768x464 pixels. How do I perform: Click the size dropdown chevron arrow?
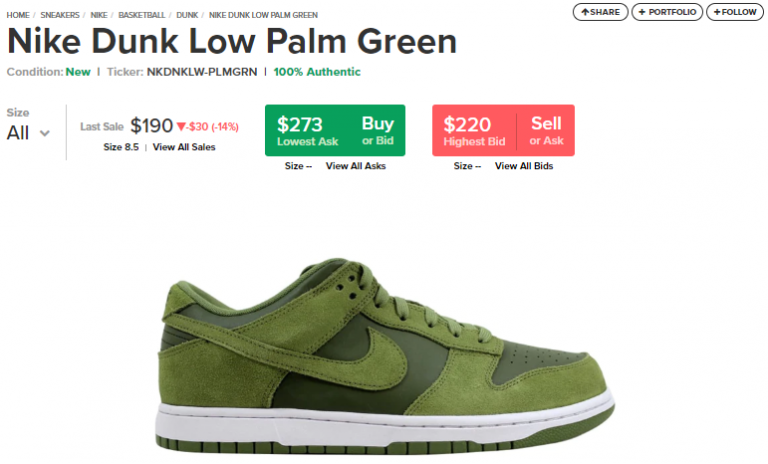click(x=45, y=133)
